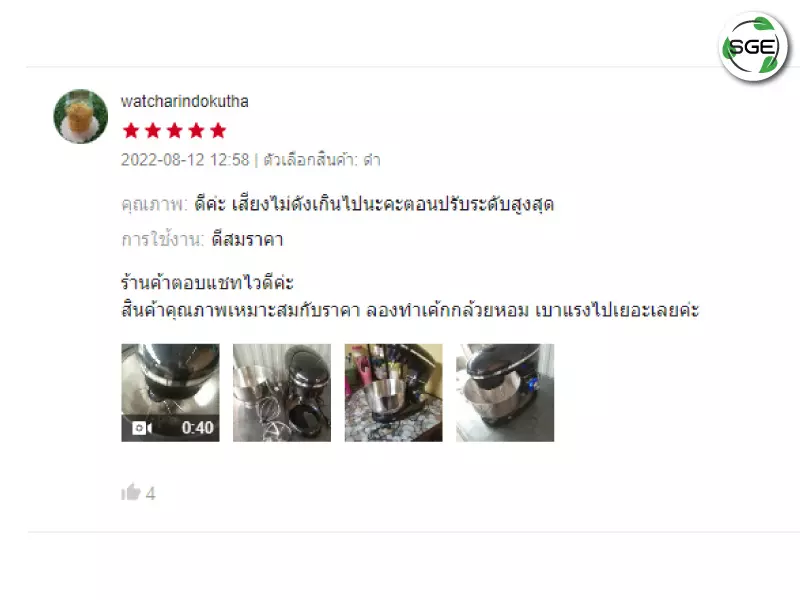This screenshot has height=600, width=800.
Task: Click the fourth red rating star
Action: [x=196, y=131]
